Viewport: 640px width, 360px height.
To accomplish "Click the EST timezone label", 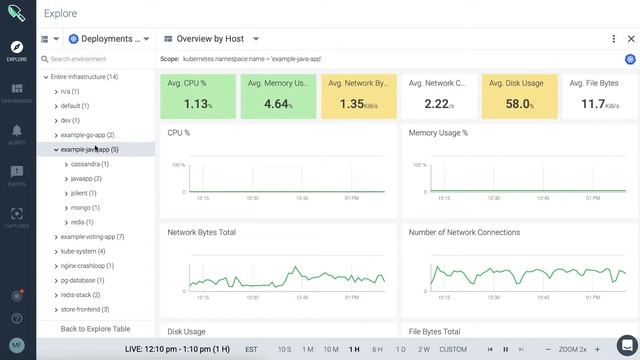I will (251, 349).
